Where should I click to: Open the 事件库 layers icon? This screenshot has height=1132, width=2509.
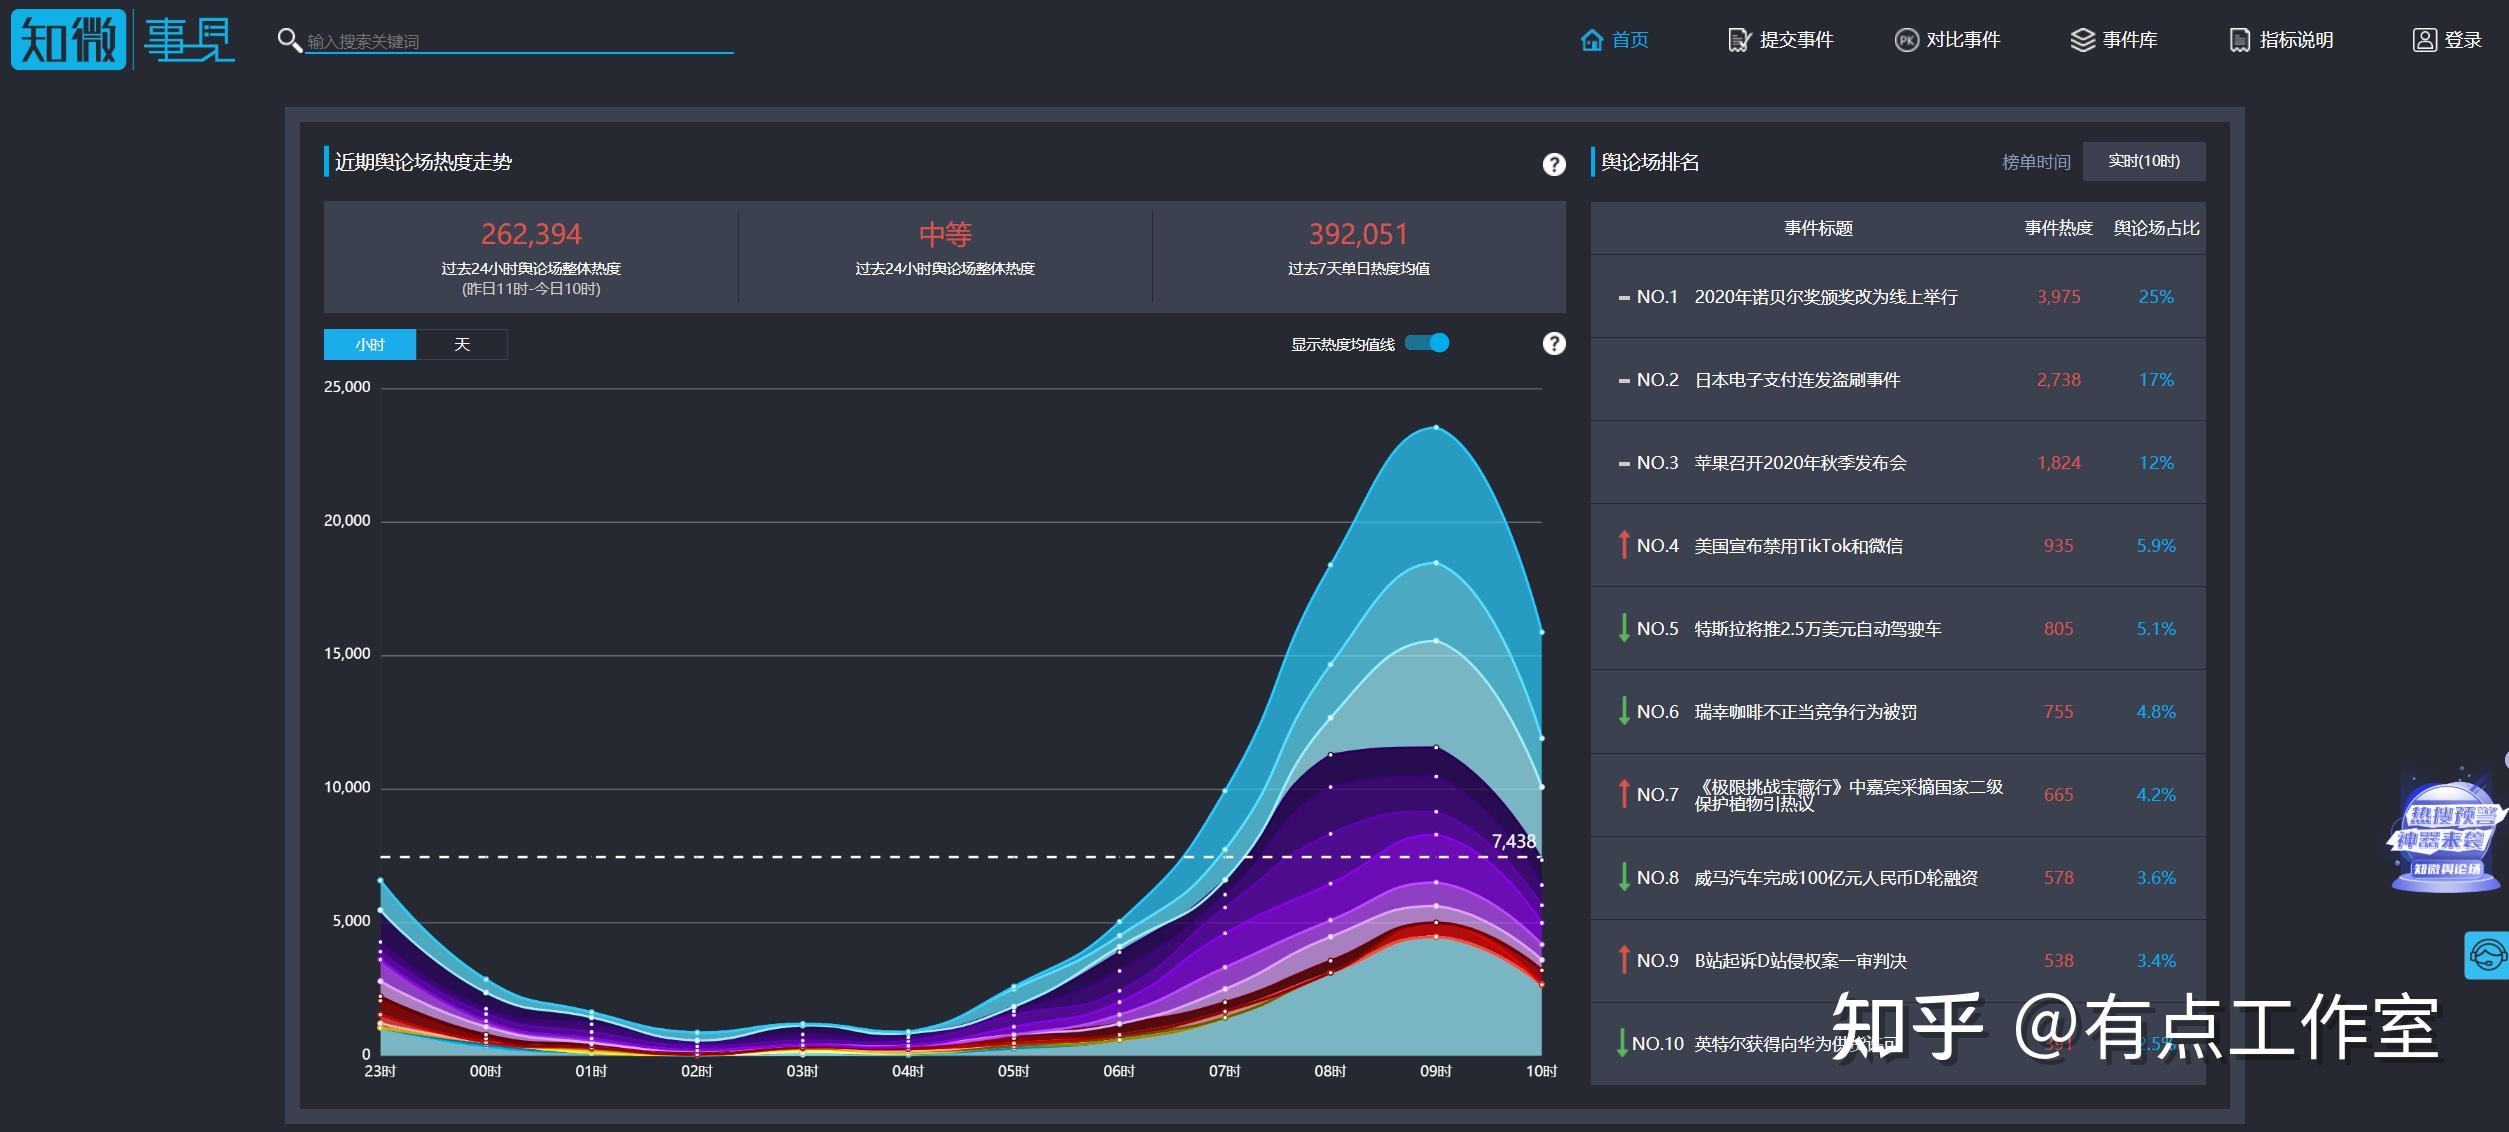coord(2082,40)
